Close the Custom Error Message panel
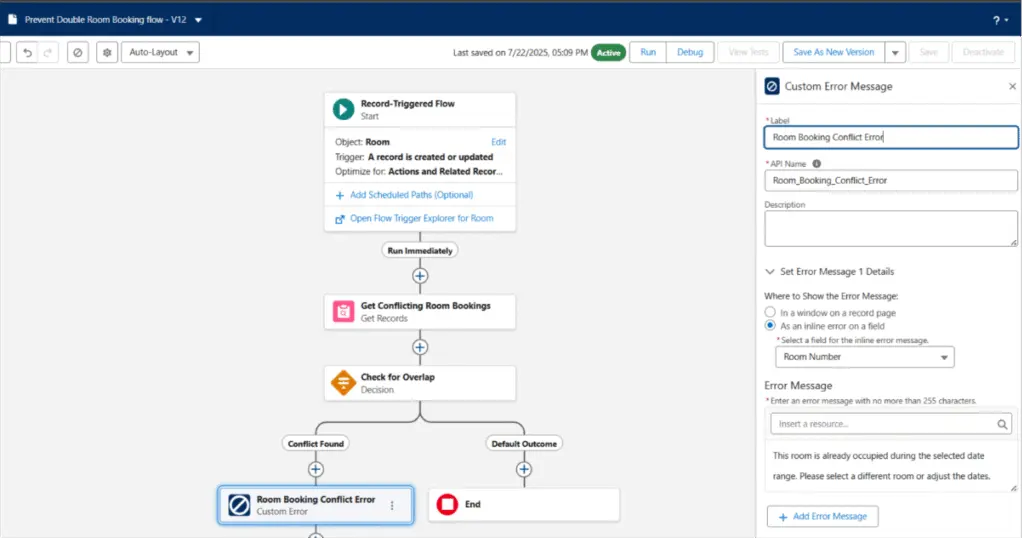The height and width of the screenshot is (538, 1024). tap(1012, 86)
